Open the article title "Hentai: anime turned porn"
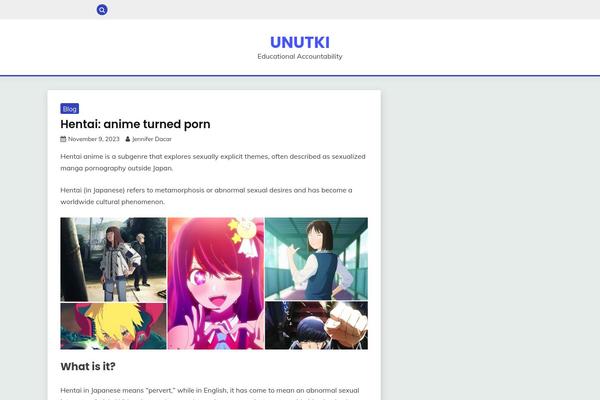Screen dimensions: 600x400 (x=135, y=124)
